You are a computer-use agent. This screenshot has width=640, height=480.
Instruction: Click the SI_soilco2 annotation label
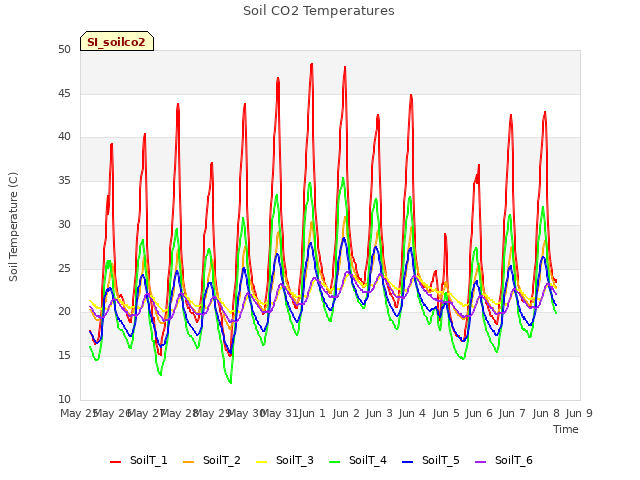117,41
